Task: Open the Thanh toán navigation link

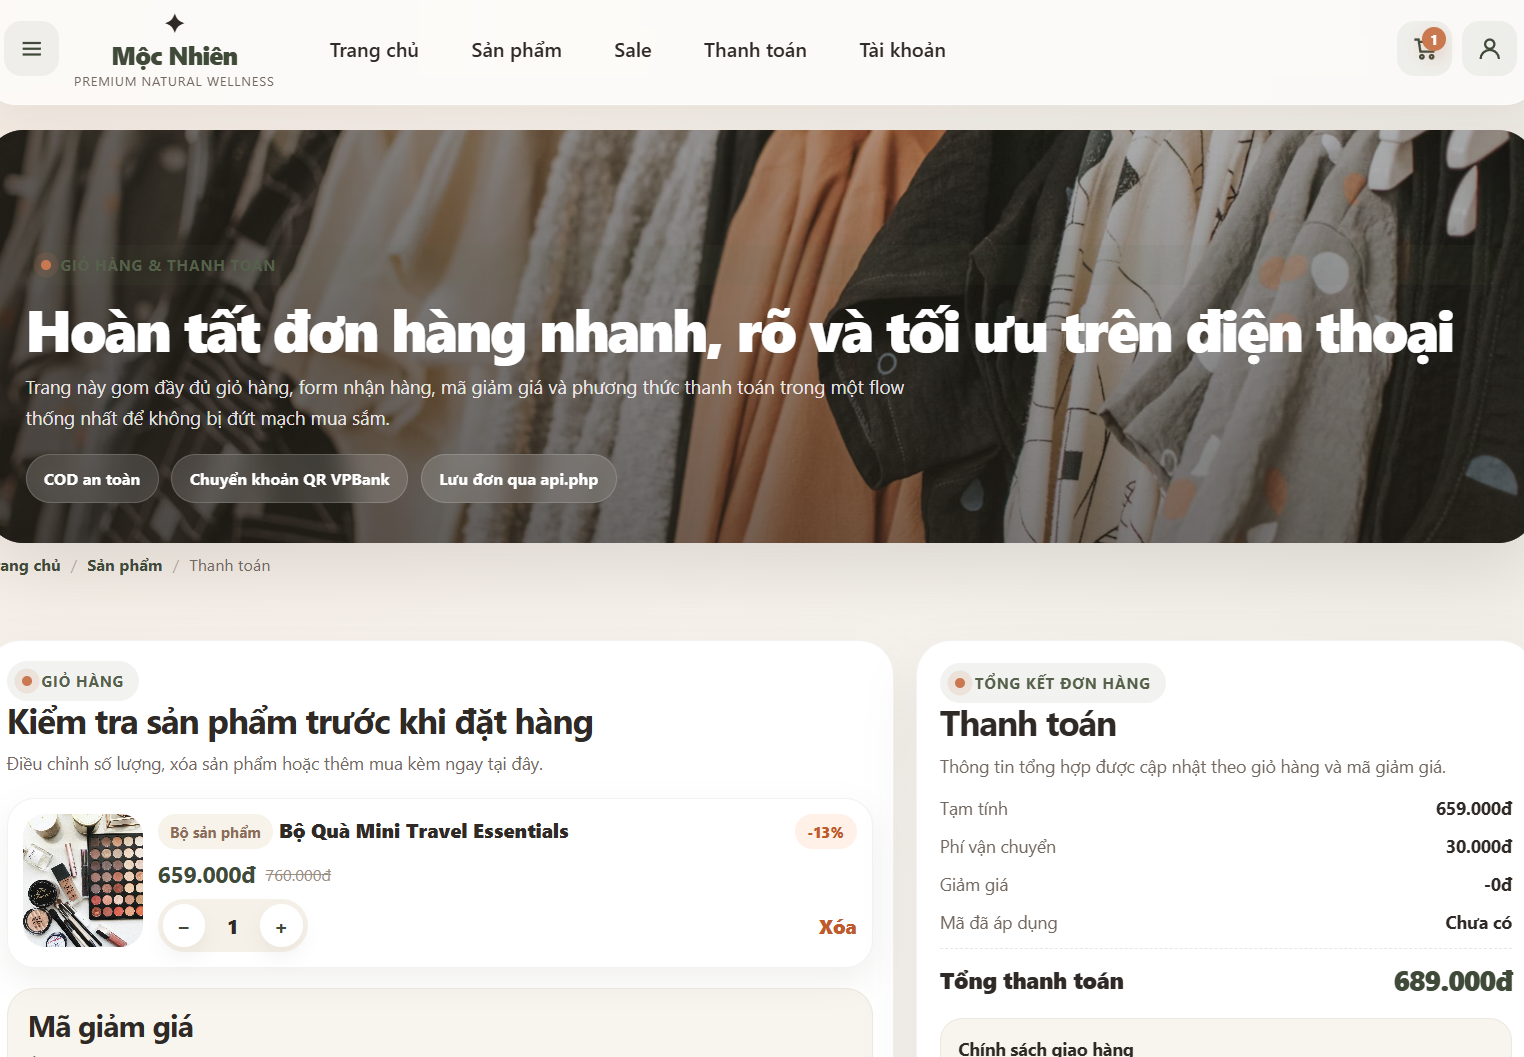Action: coord(755,49)
